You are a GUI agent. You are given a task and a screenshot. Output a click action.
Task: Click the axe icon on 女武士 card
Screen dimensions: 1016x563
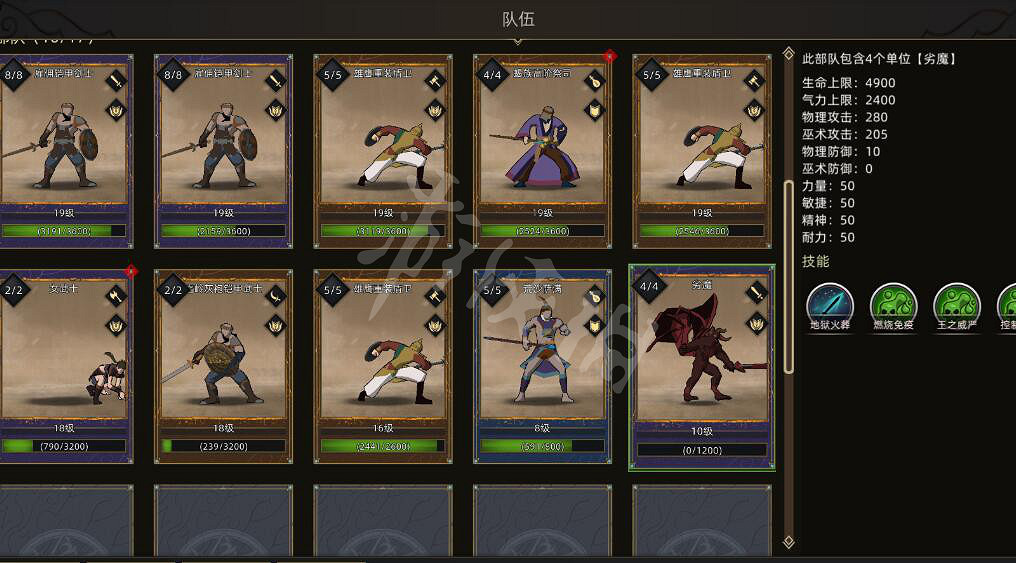point(116,296)
